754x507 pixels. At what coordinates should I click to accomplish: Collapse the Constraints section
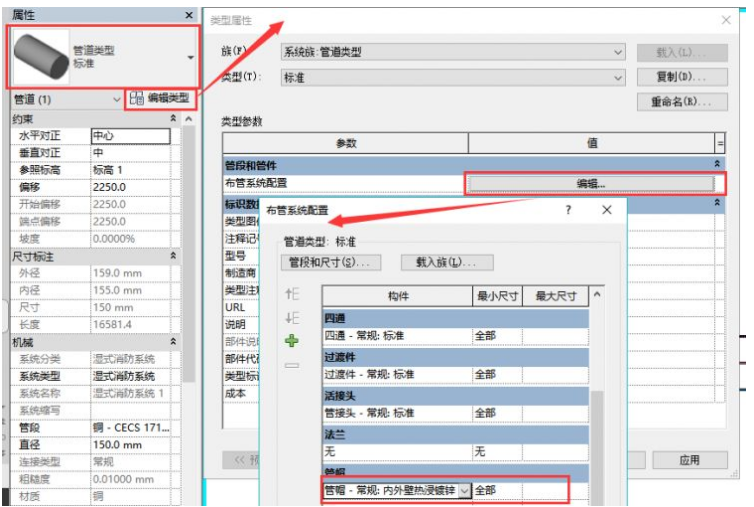tap(173, 118)
